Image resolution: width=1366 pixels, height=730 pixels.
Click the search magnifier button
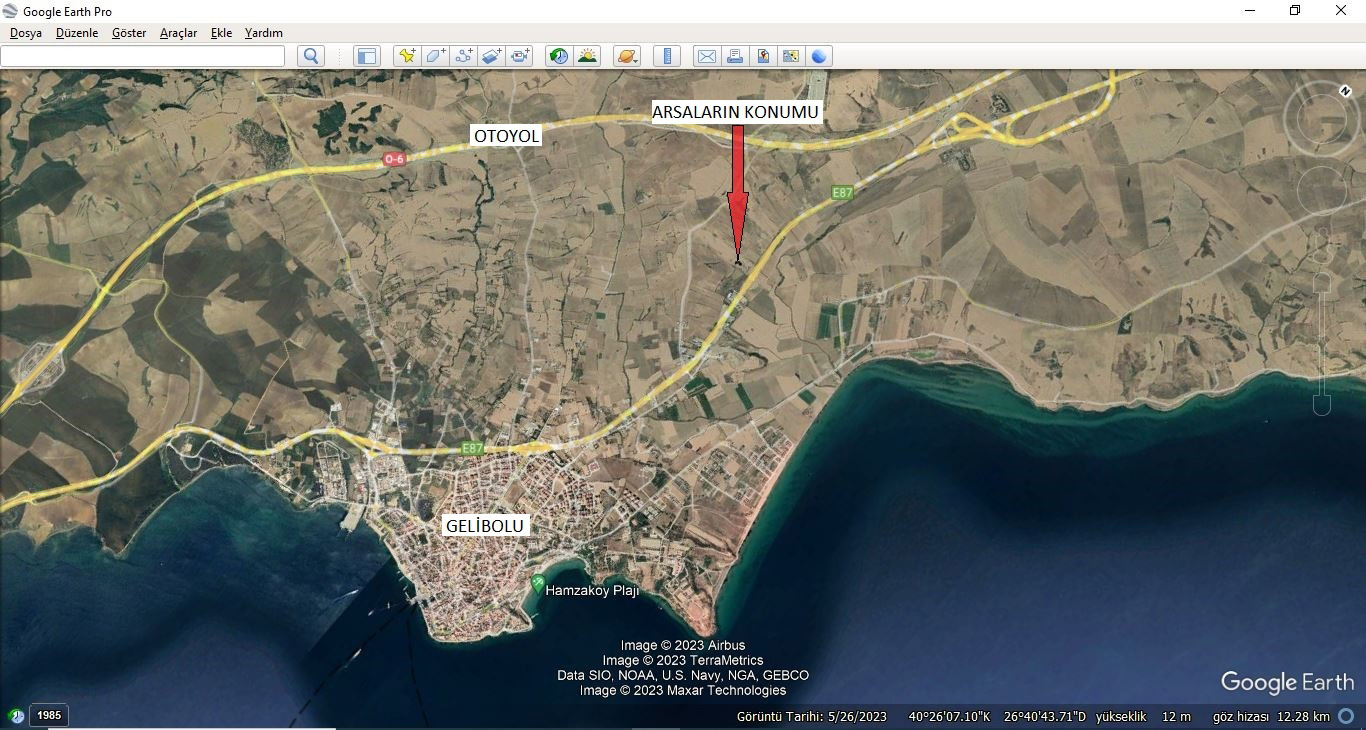[311, 56]
